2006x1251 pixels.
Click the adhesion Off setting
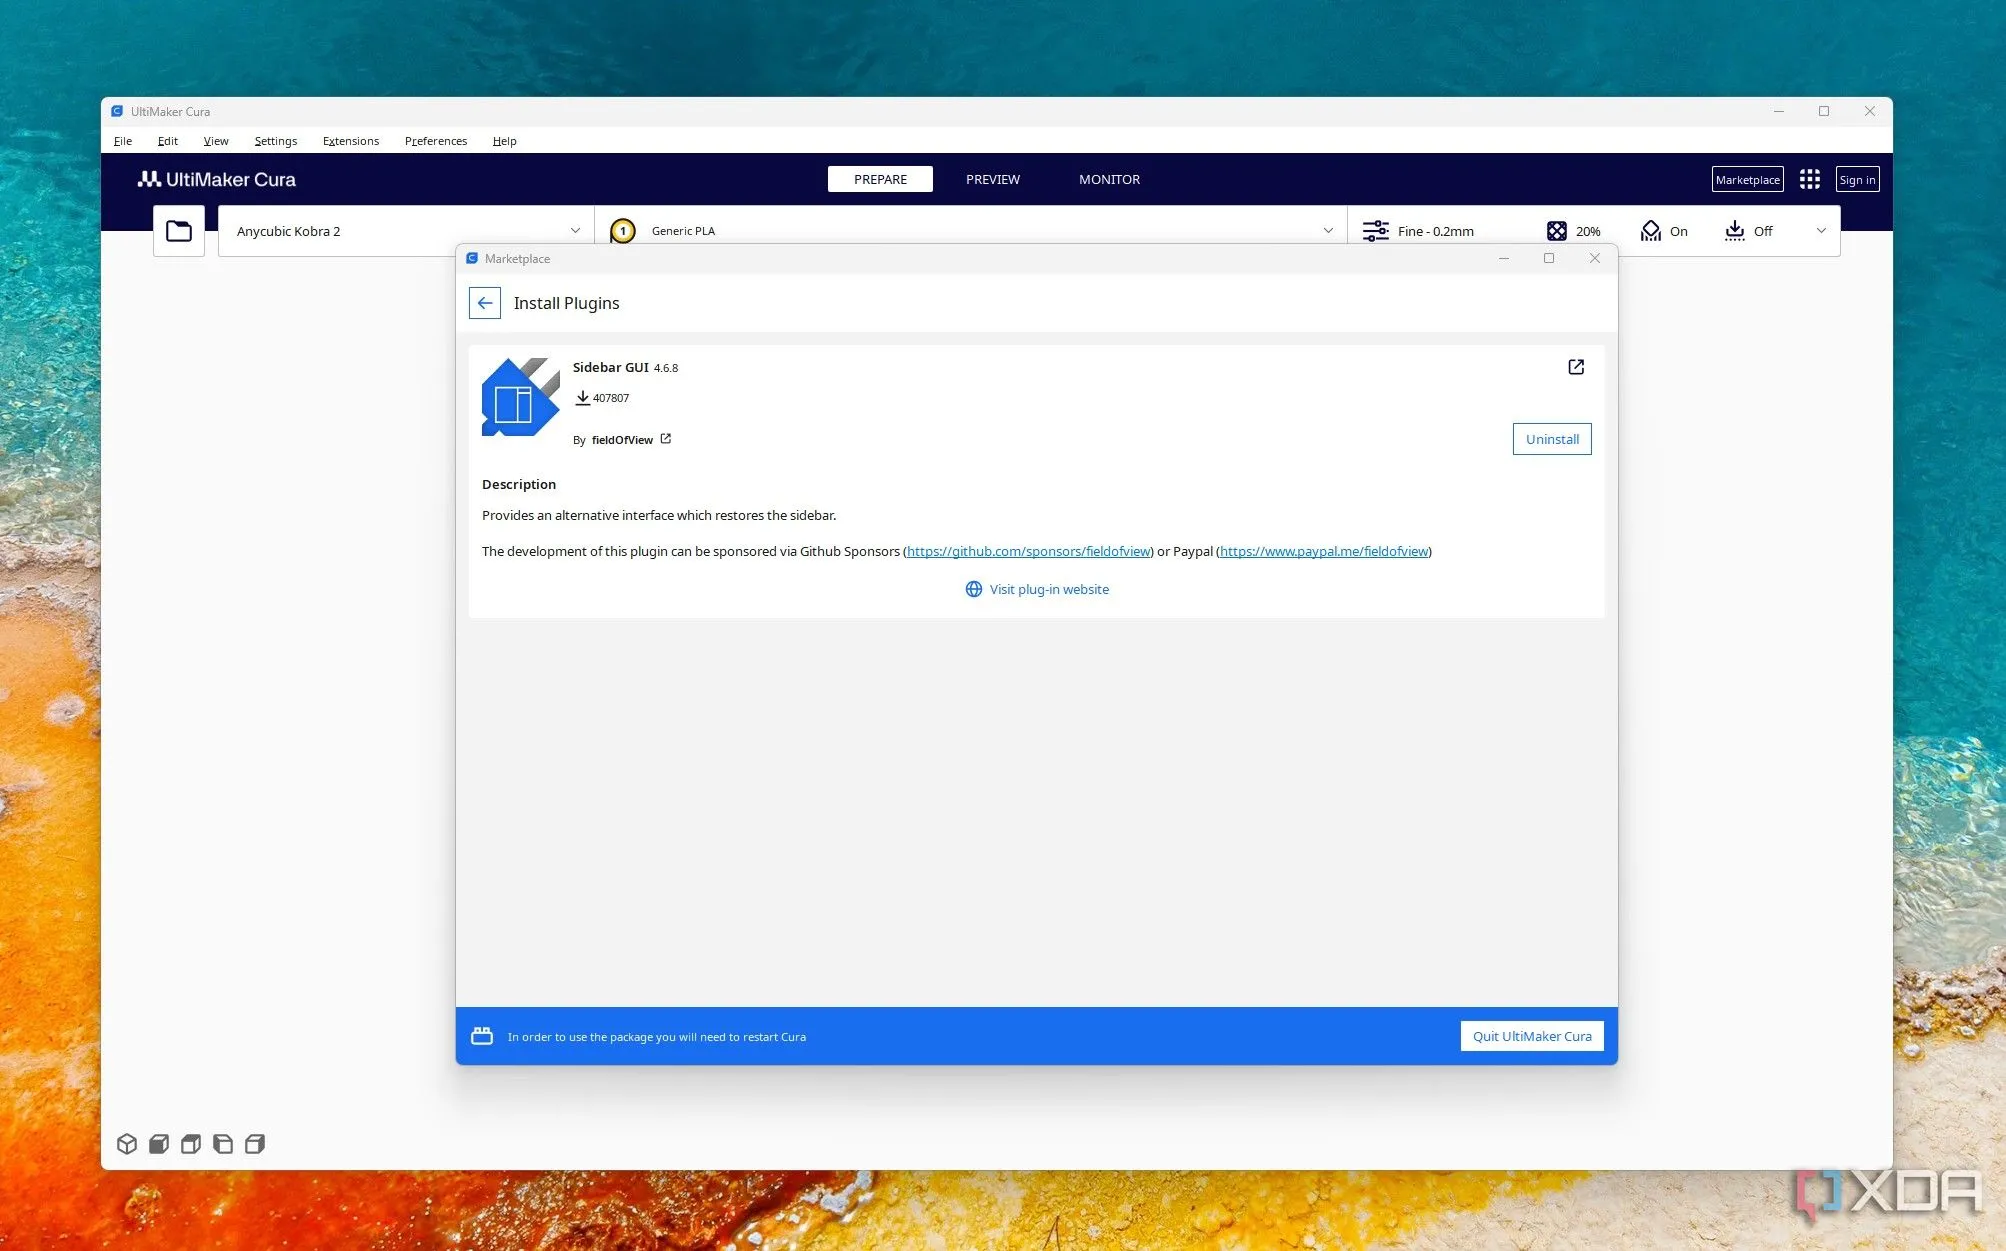click(1748, 231)
